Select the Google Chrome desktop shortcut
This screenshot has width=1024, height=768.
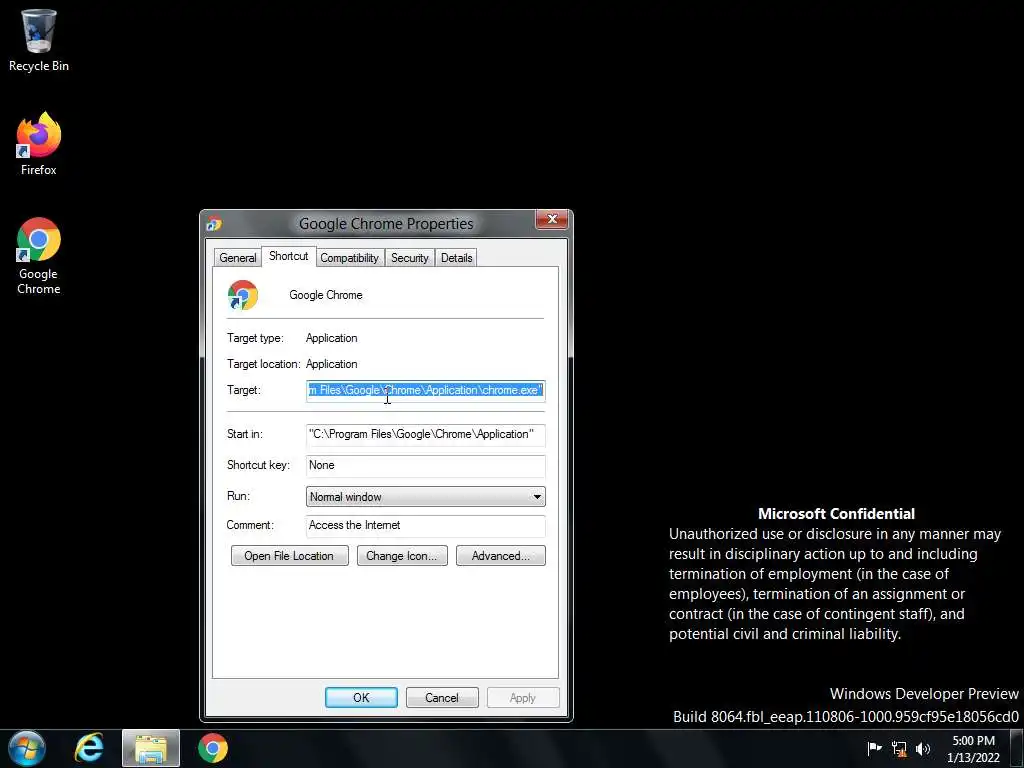tap(39, 255)
